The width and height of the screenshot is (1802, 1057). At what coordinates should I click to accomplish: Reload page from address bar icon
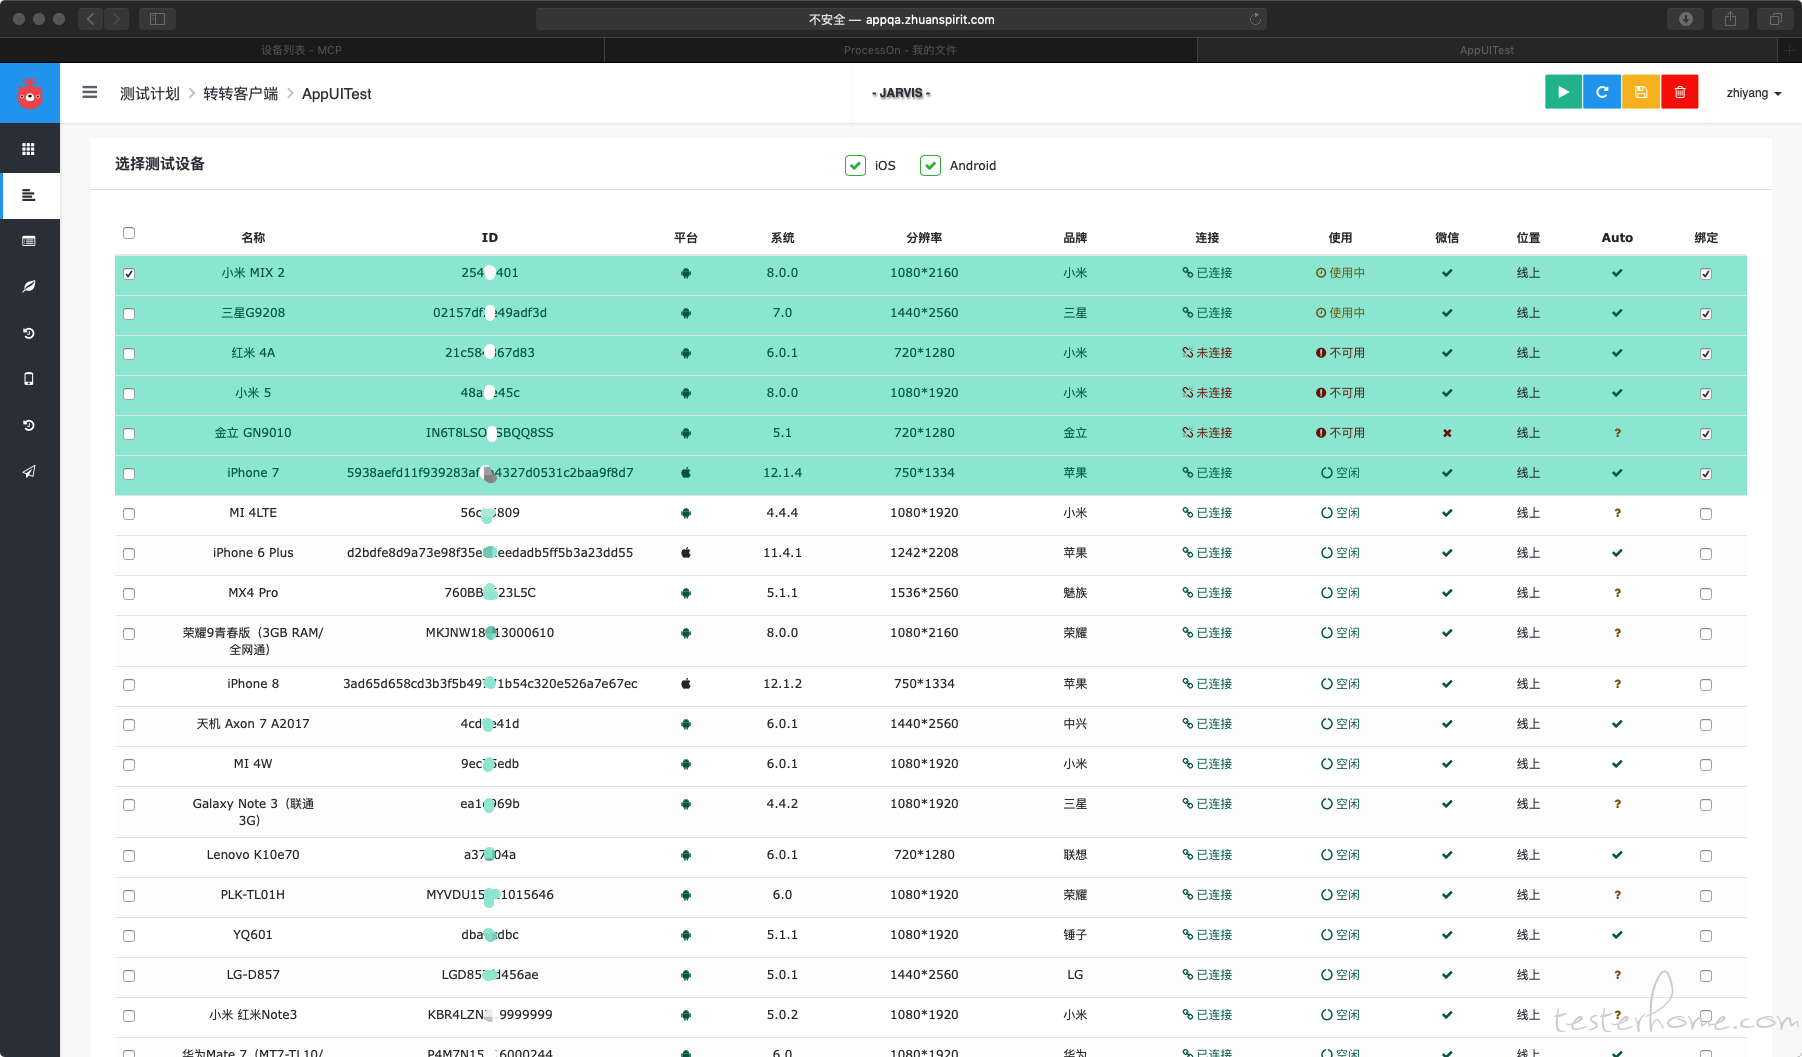[x=1255, y=19]
